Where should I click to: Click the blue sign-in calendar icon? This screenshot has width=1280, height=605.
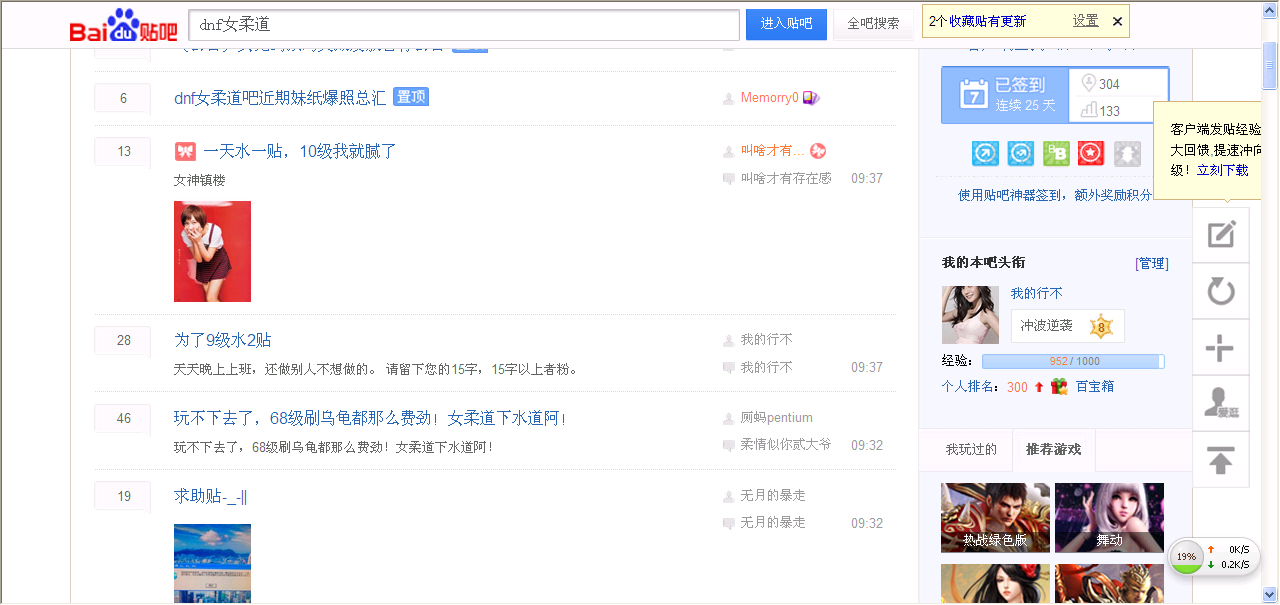[x=974, y=95]
